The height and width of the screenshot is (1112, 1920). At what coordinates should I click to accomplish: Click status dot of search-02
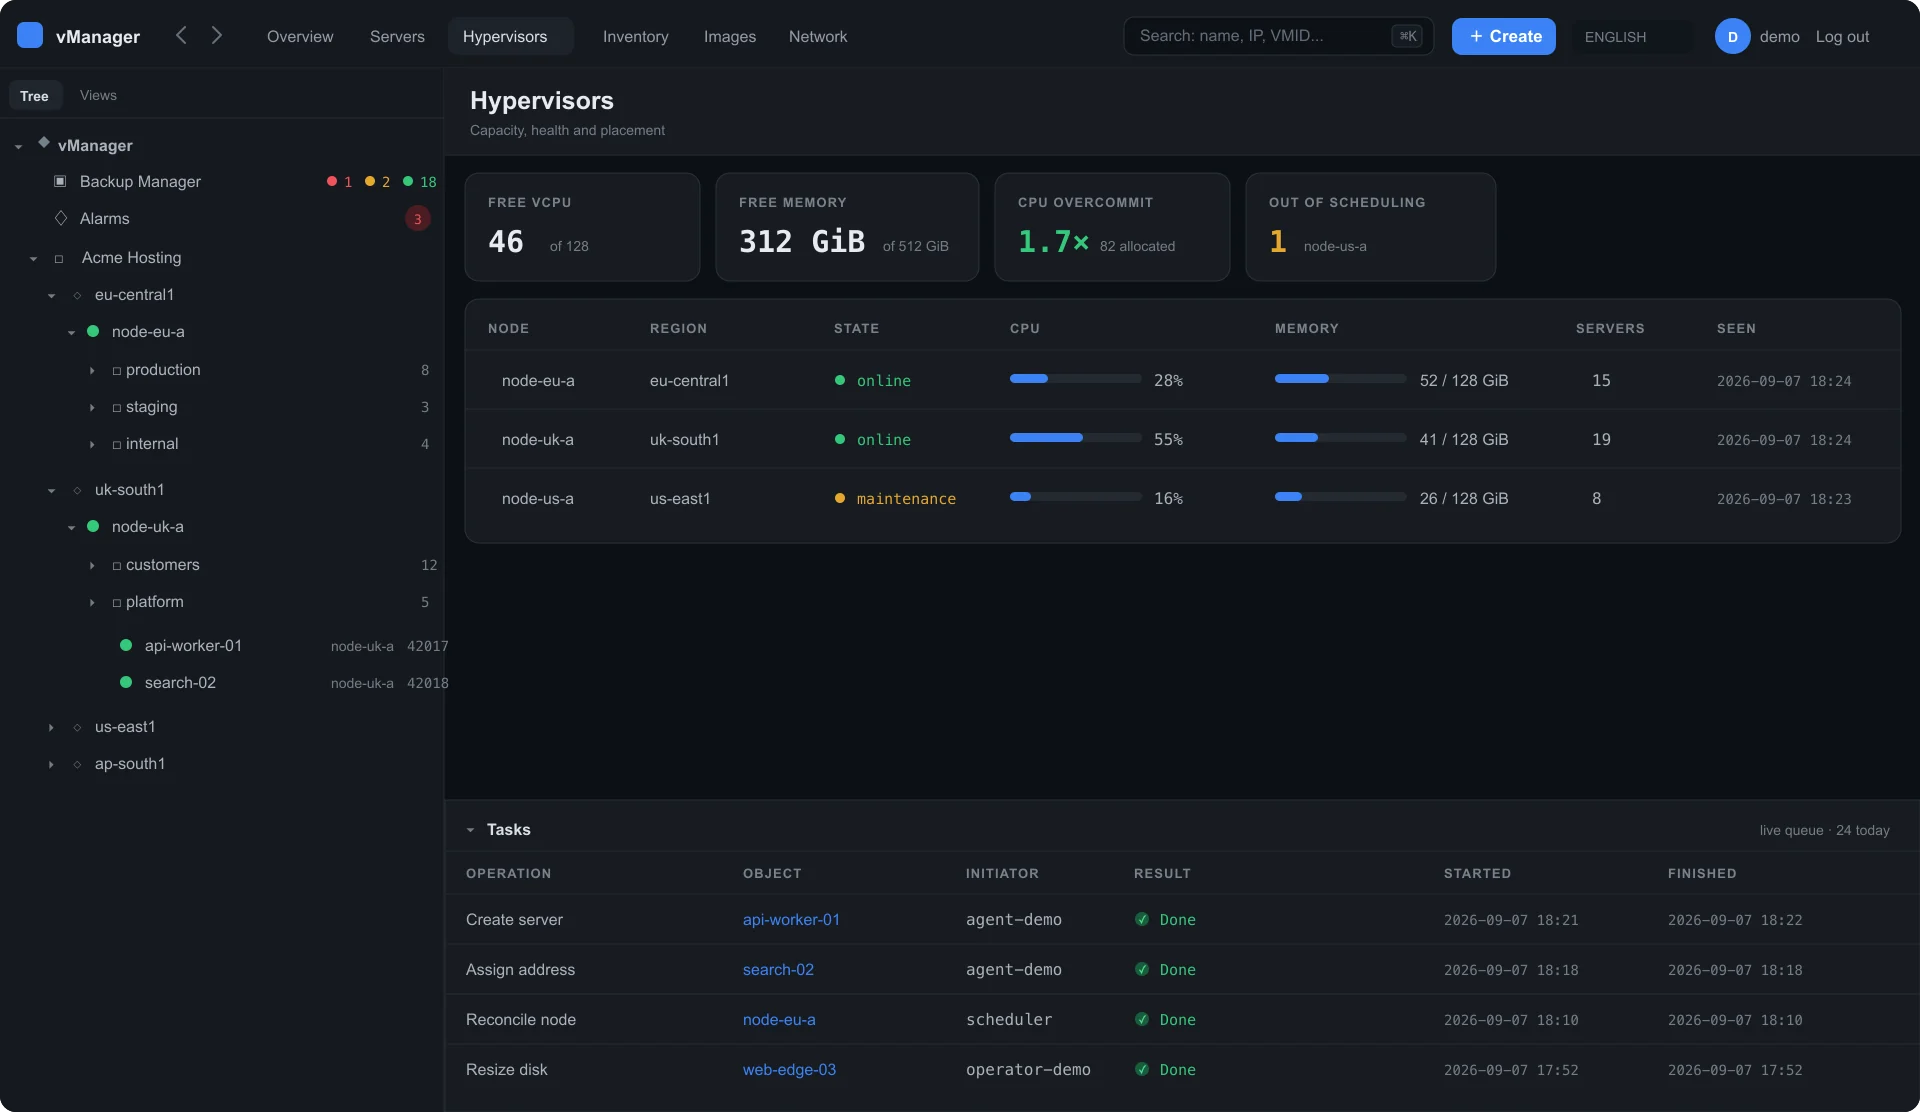[126, 682]
